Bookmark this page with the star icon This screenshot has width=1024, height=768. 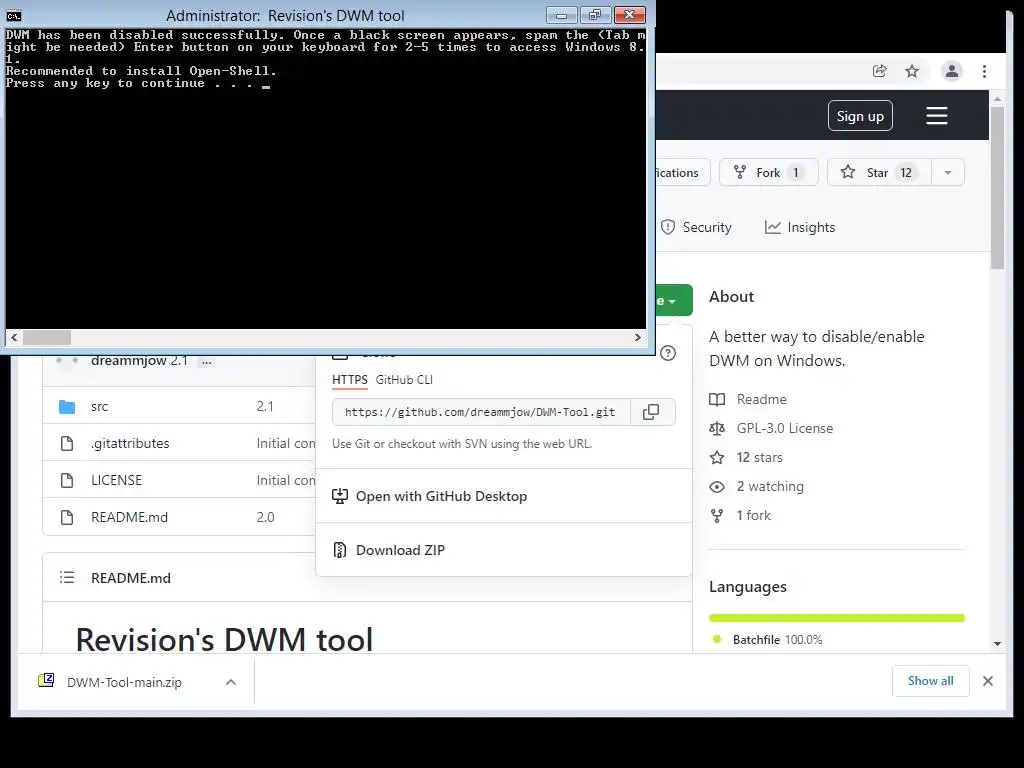pyautogui.click(x=912, y=71)
